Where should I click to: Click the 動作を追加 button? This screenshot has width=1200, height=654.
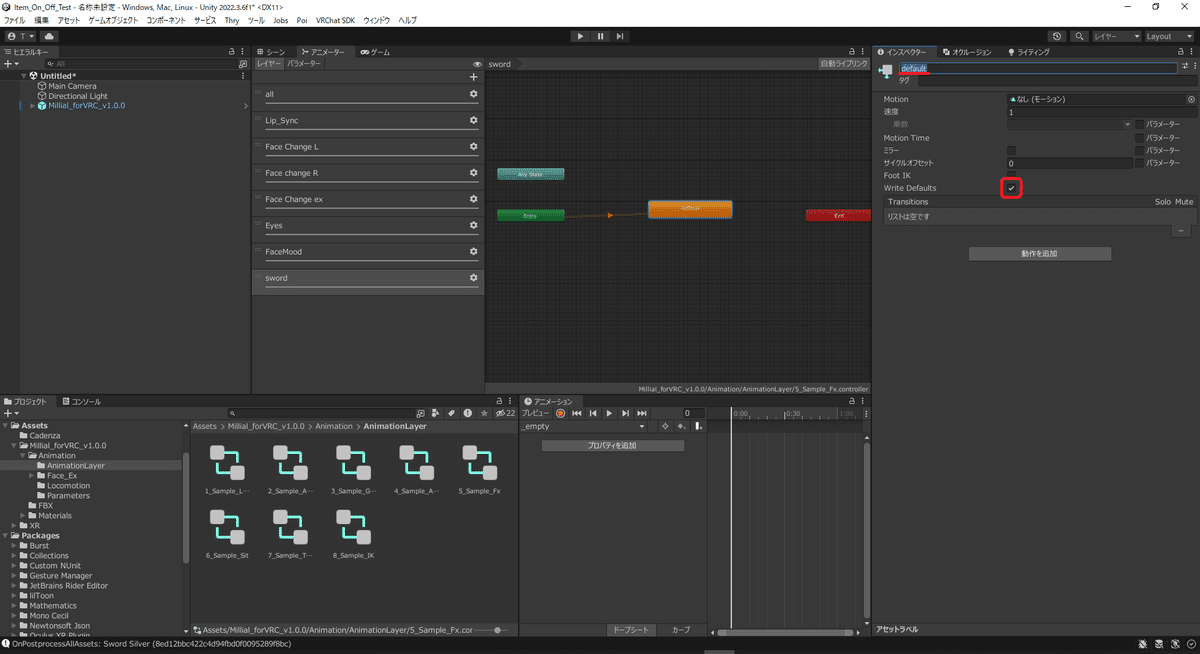coord(1040,254)
